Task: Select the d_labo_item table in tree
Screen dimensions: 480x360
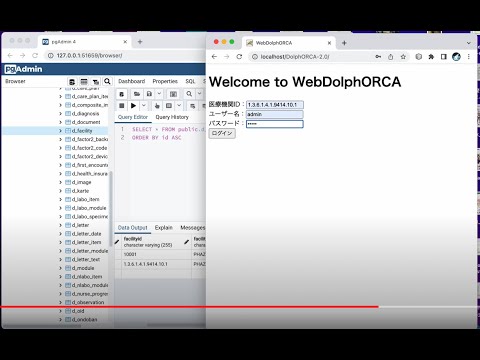Action: coord(86,199)
